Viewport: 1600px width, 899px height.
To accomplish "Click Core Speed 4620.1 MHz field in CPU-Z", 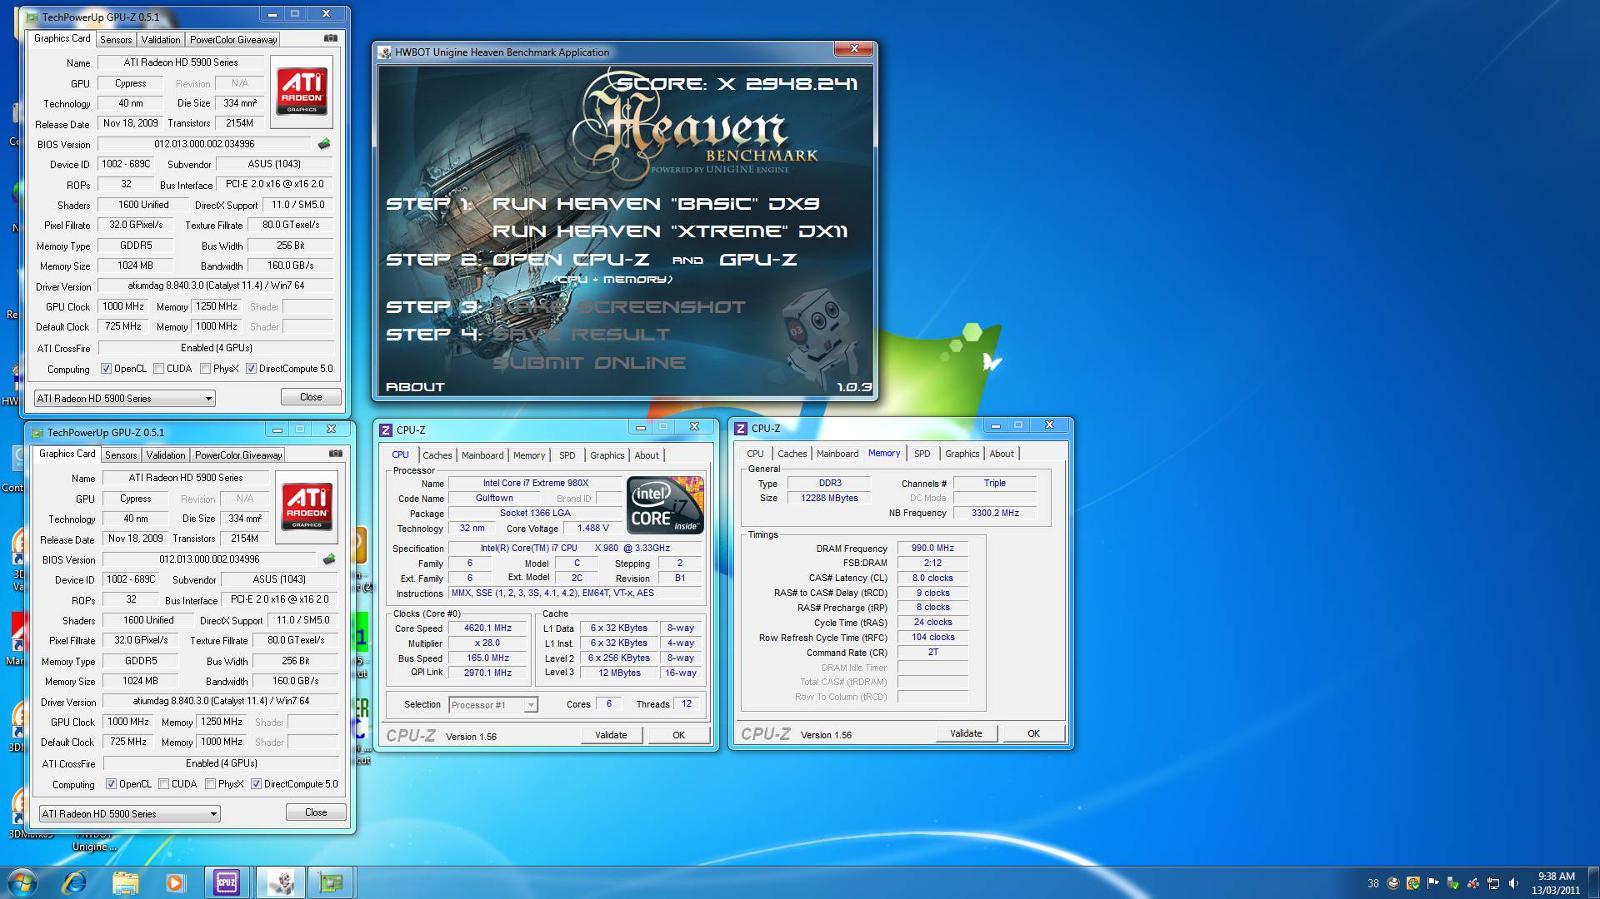I will click(488, 628).
